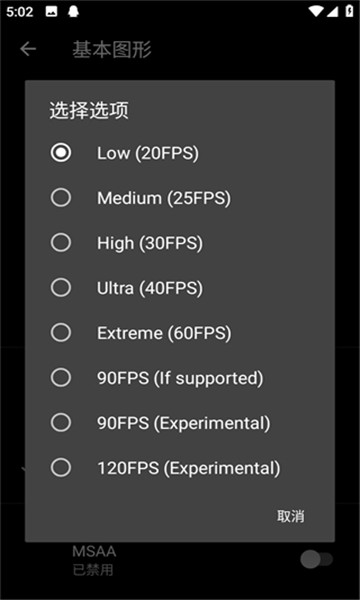The image size is (360, 600).
Task: Select High (30FPS) radio button
Action: [61, 243]
